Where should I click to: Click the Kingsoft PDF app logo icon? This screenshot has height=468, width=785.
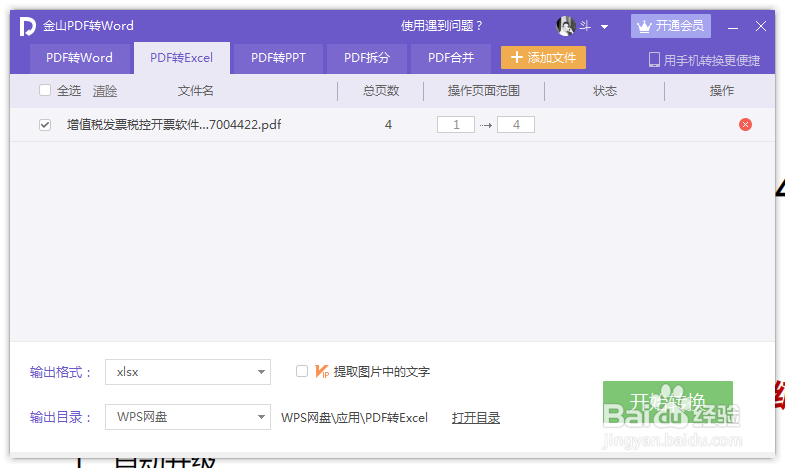[x=28, y=26]
